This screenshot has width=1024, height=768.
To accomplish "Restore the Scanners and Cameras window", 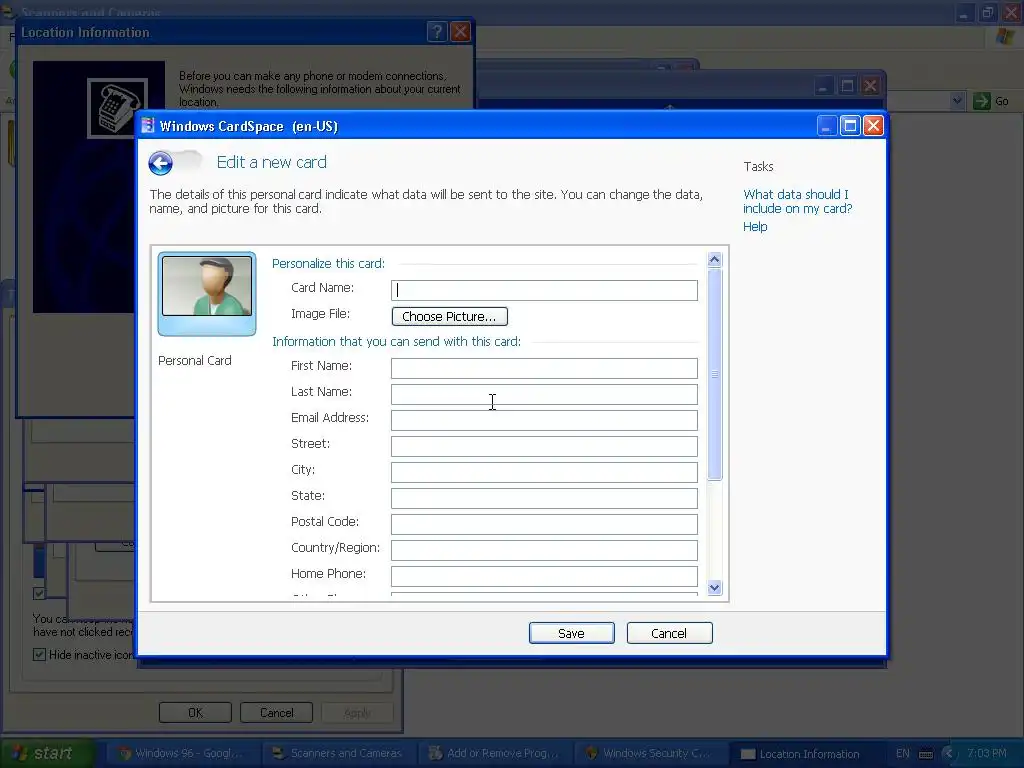I will 988,12.
